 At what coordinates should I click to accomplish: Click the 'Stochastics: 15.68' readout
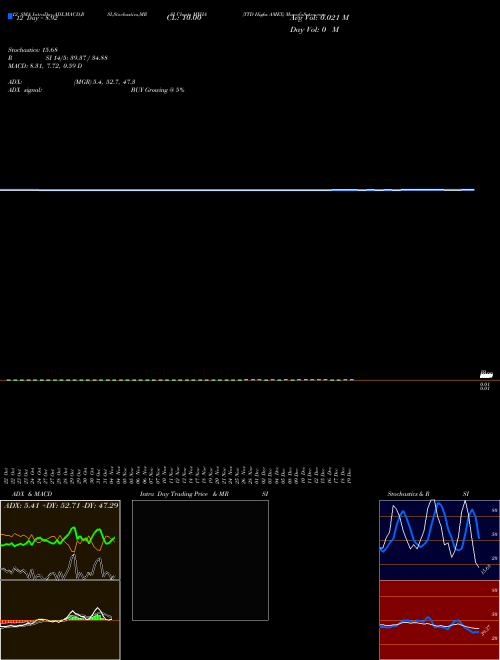[32, 50]
